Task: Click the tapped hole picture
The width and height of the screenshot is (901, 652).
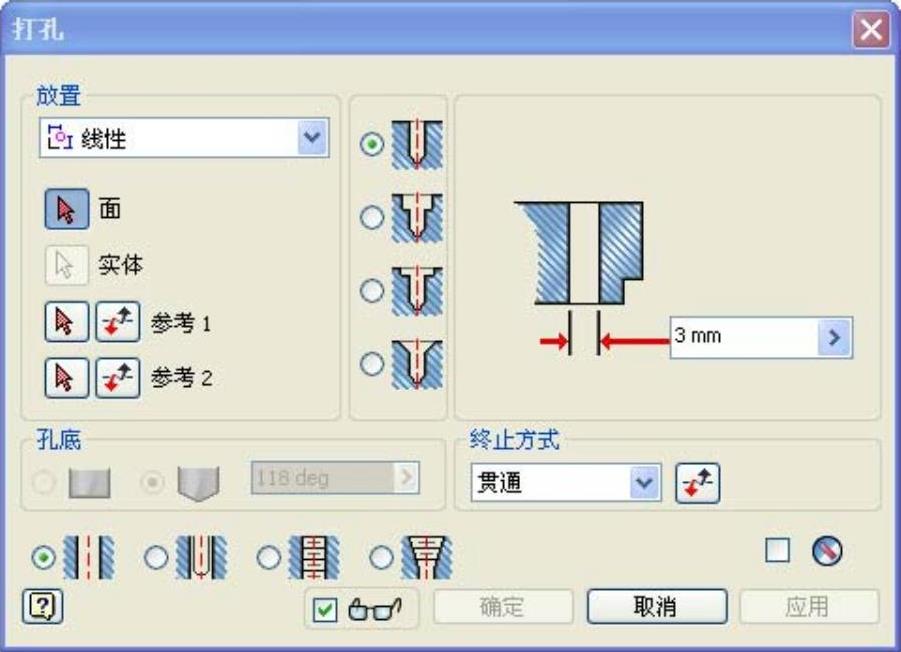Action: tap(314, 557)
